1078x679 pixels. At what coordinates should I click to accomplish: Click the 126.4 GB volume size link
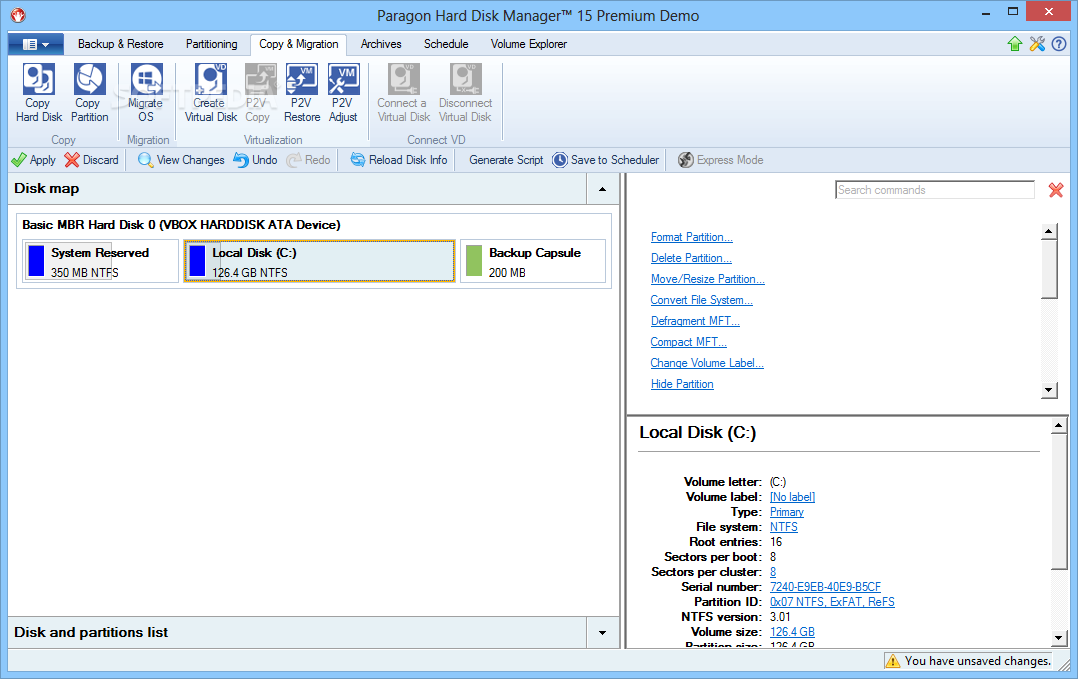[x=792, y=632]
